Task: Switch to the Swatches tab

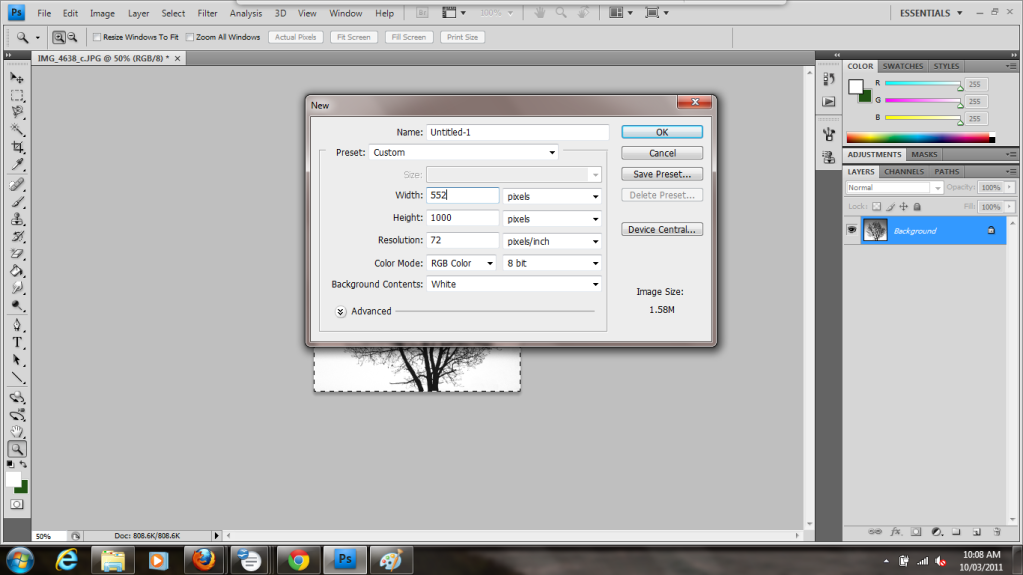Action: click(x=903, y=66)
